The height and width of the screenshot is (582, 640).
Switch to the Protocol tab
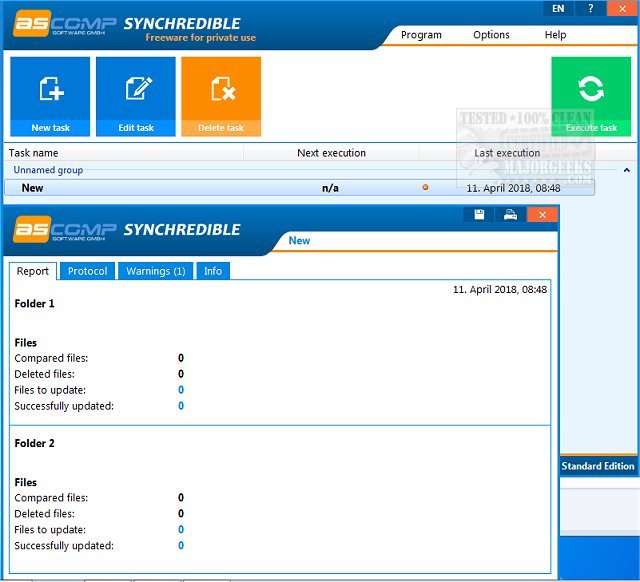point(87,271)
